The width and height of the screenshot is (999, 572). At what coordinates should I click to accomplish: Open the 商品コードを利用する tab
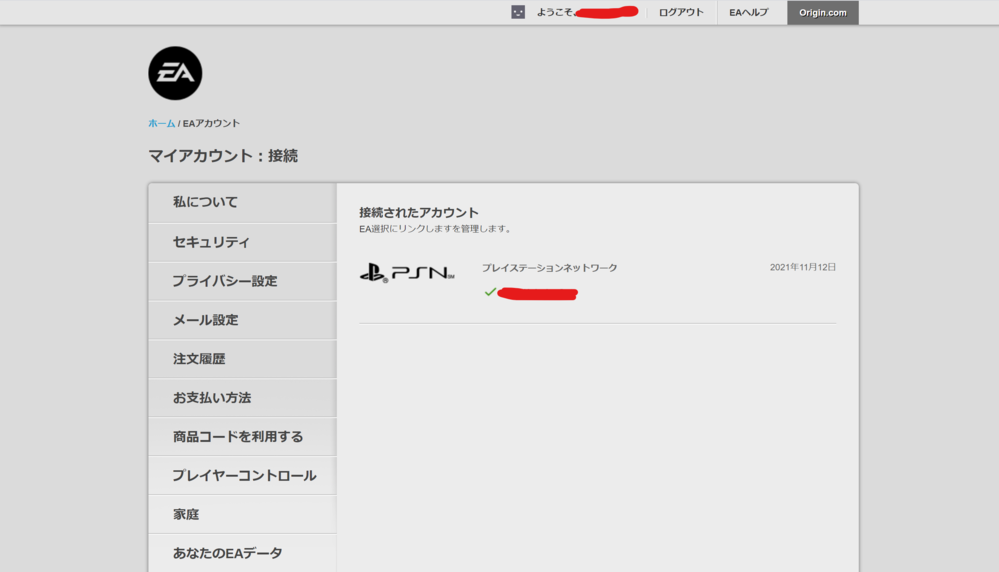pos(243,436)
